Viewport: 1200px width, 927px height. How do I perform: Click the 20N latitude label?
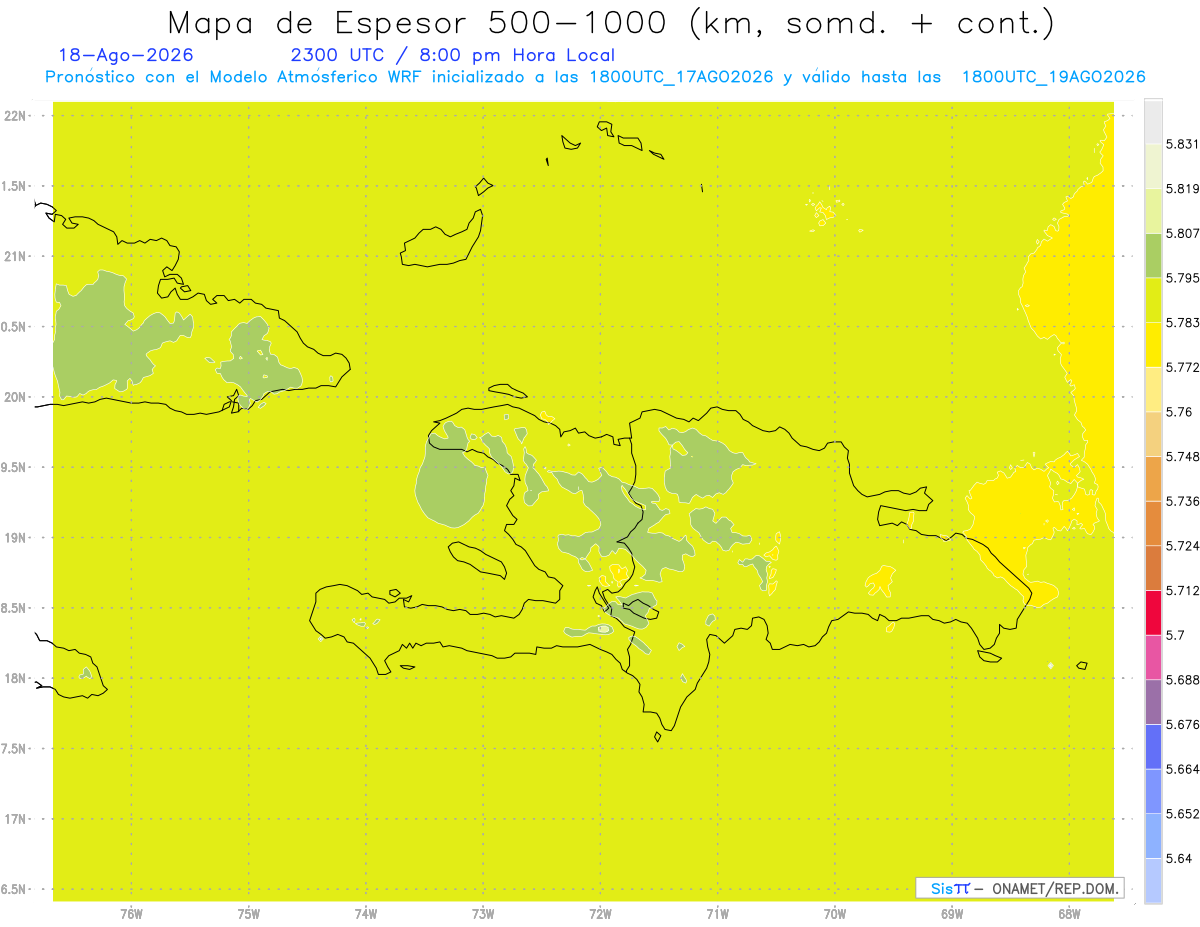(x=14, y=397)
